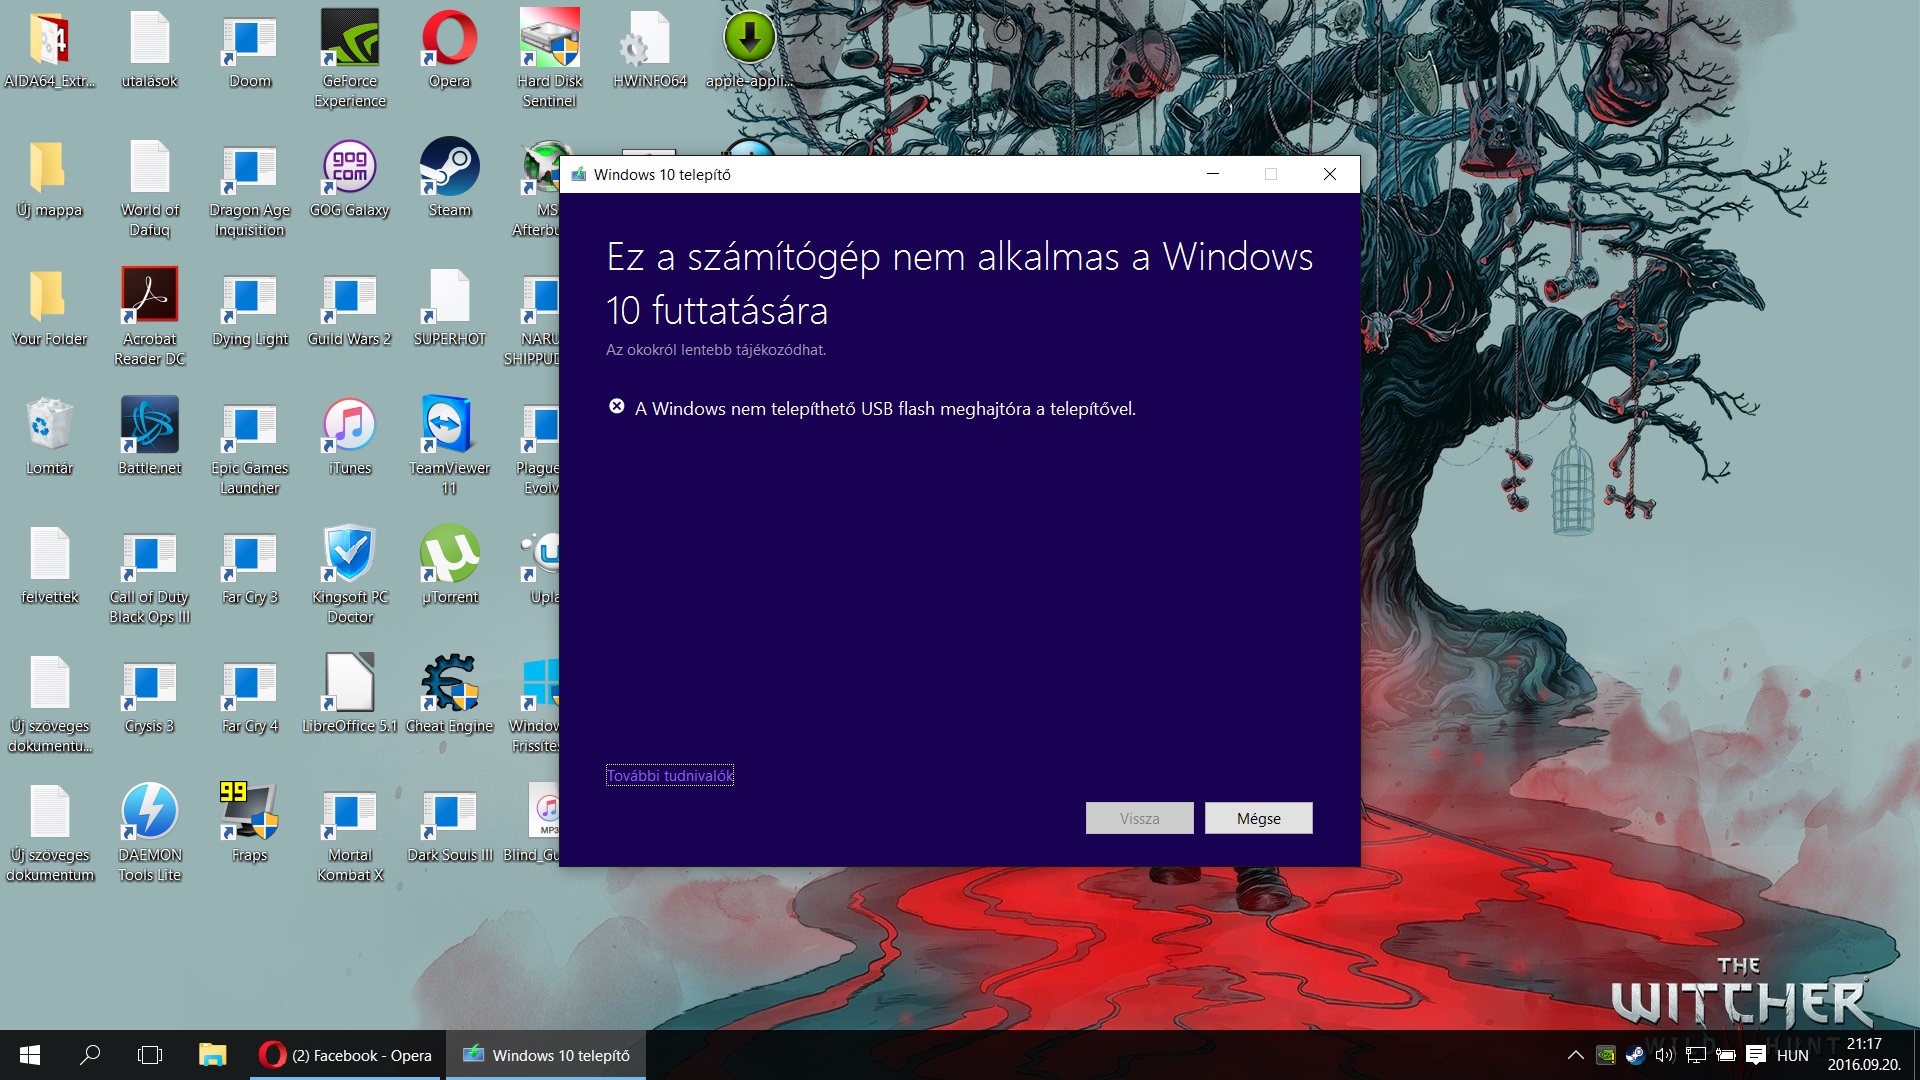This screenshot has width=1920, height=1080.
Task: Open the iTunes desktop icon
Action: coord(350,437)
